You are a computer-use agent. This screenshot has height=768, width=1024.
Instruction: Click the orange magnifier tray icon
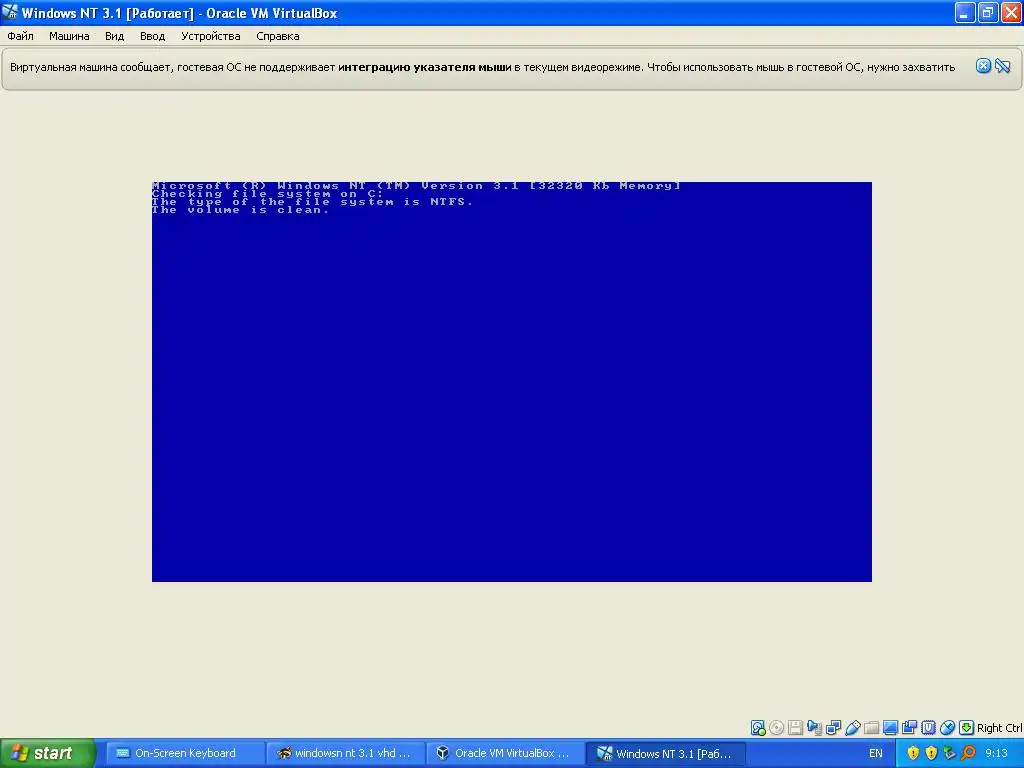tap(968, 753)
